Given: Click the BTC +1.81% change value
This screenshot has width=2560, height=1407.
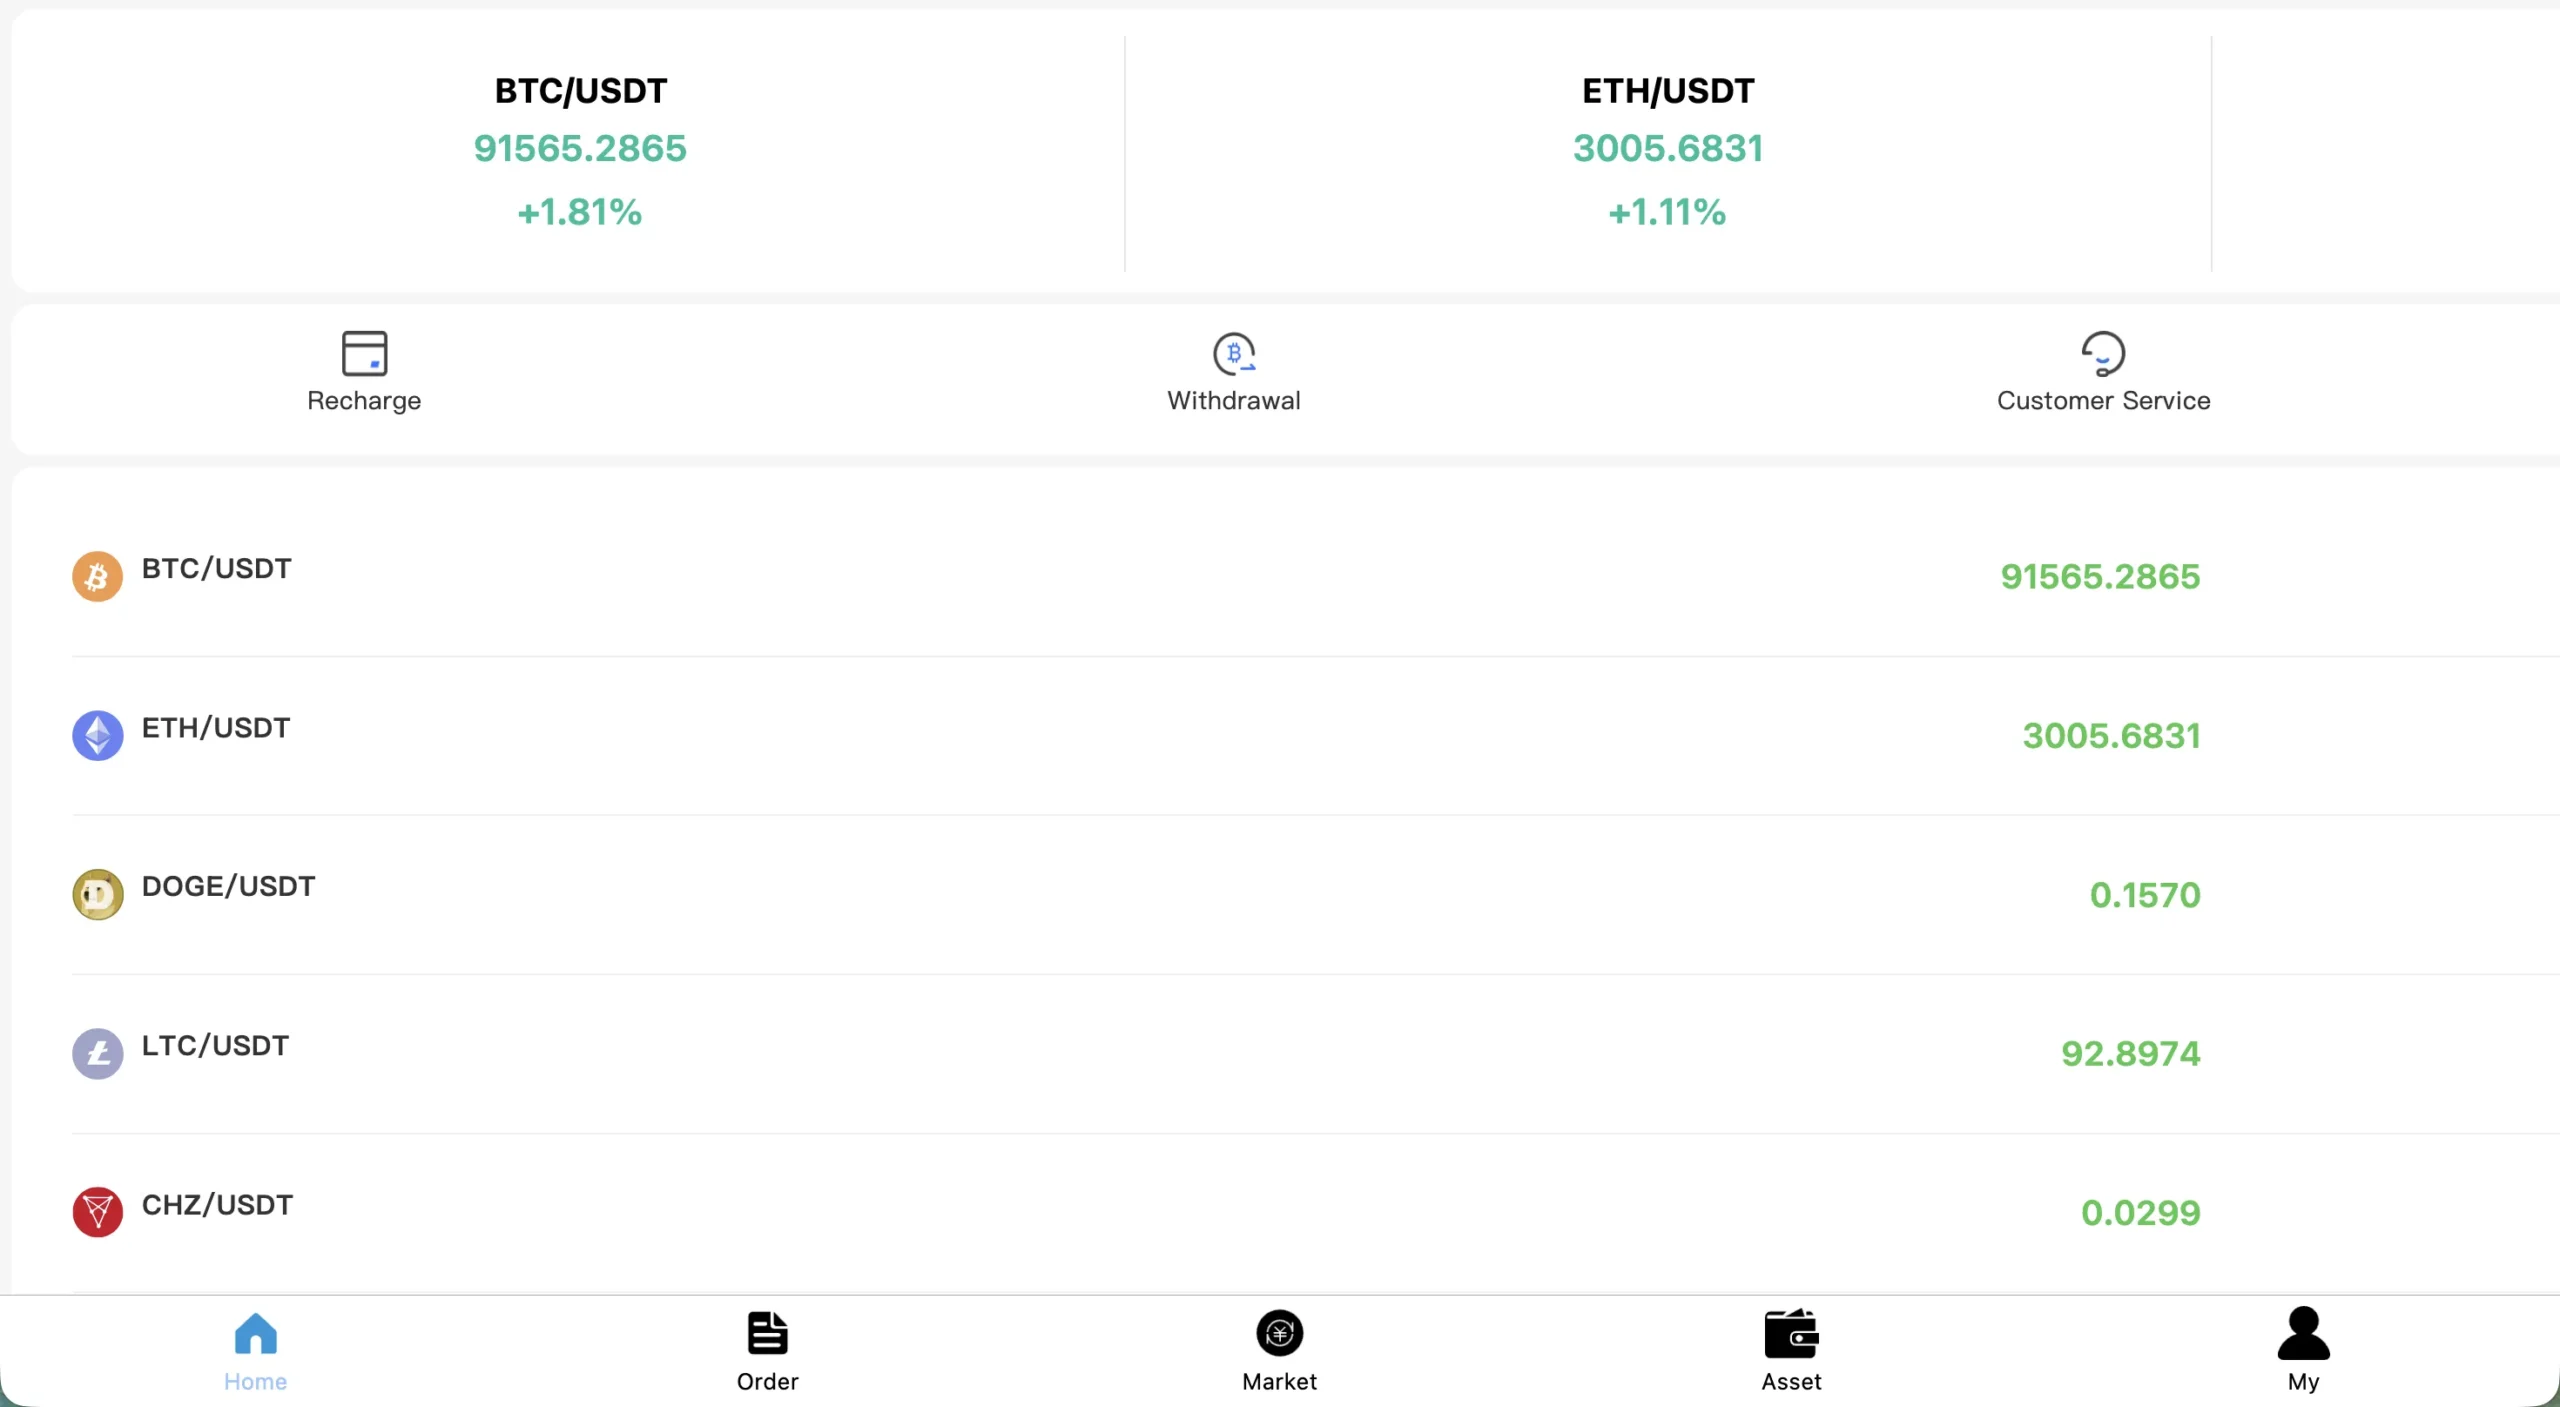Looking at the screenshot, I should point(580,212).
